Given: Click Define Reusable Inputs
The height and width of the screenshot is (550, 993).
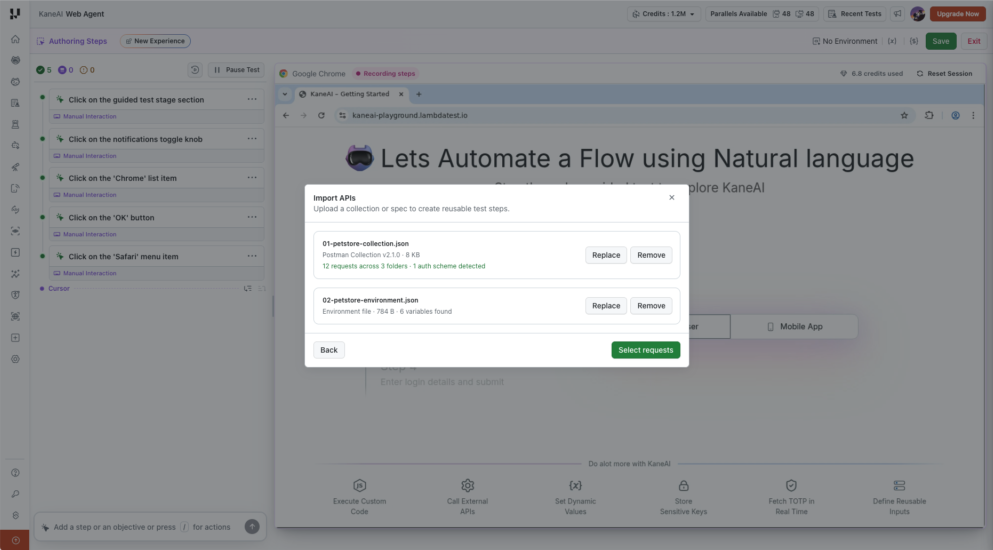Looking at the screenshot, I should coord(899,497).
